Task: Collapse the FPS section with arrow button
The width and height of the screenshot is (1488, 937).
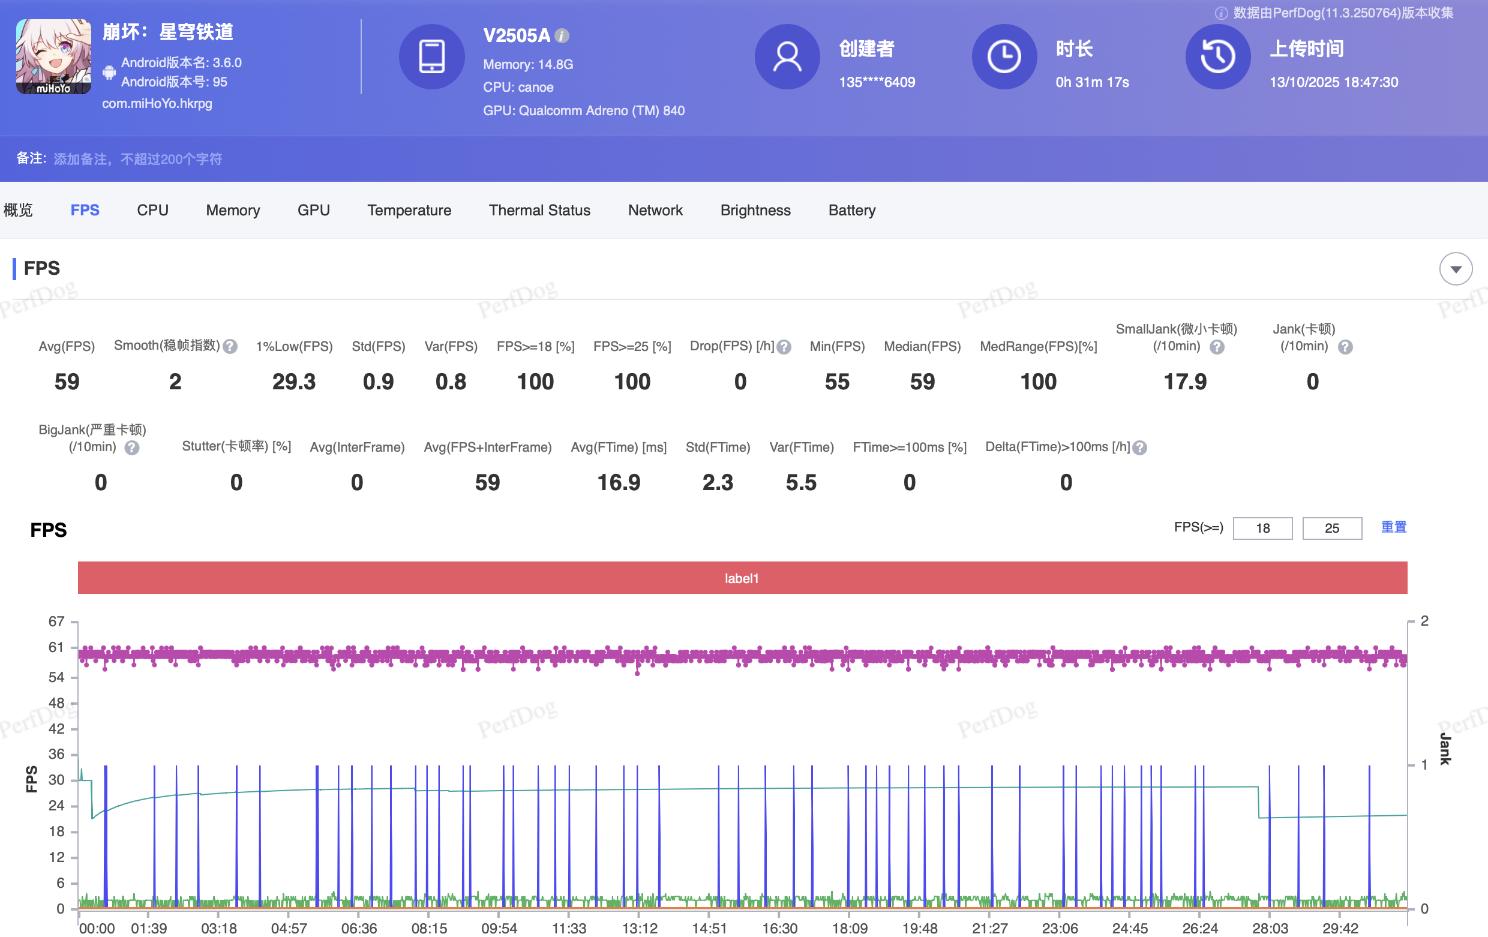Action: point(1455,269)
